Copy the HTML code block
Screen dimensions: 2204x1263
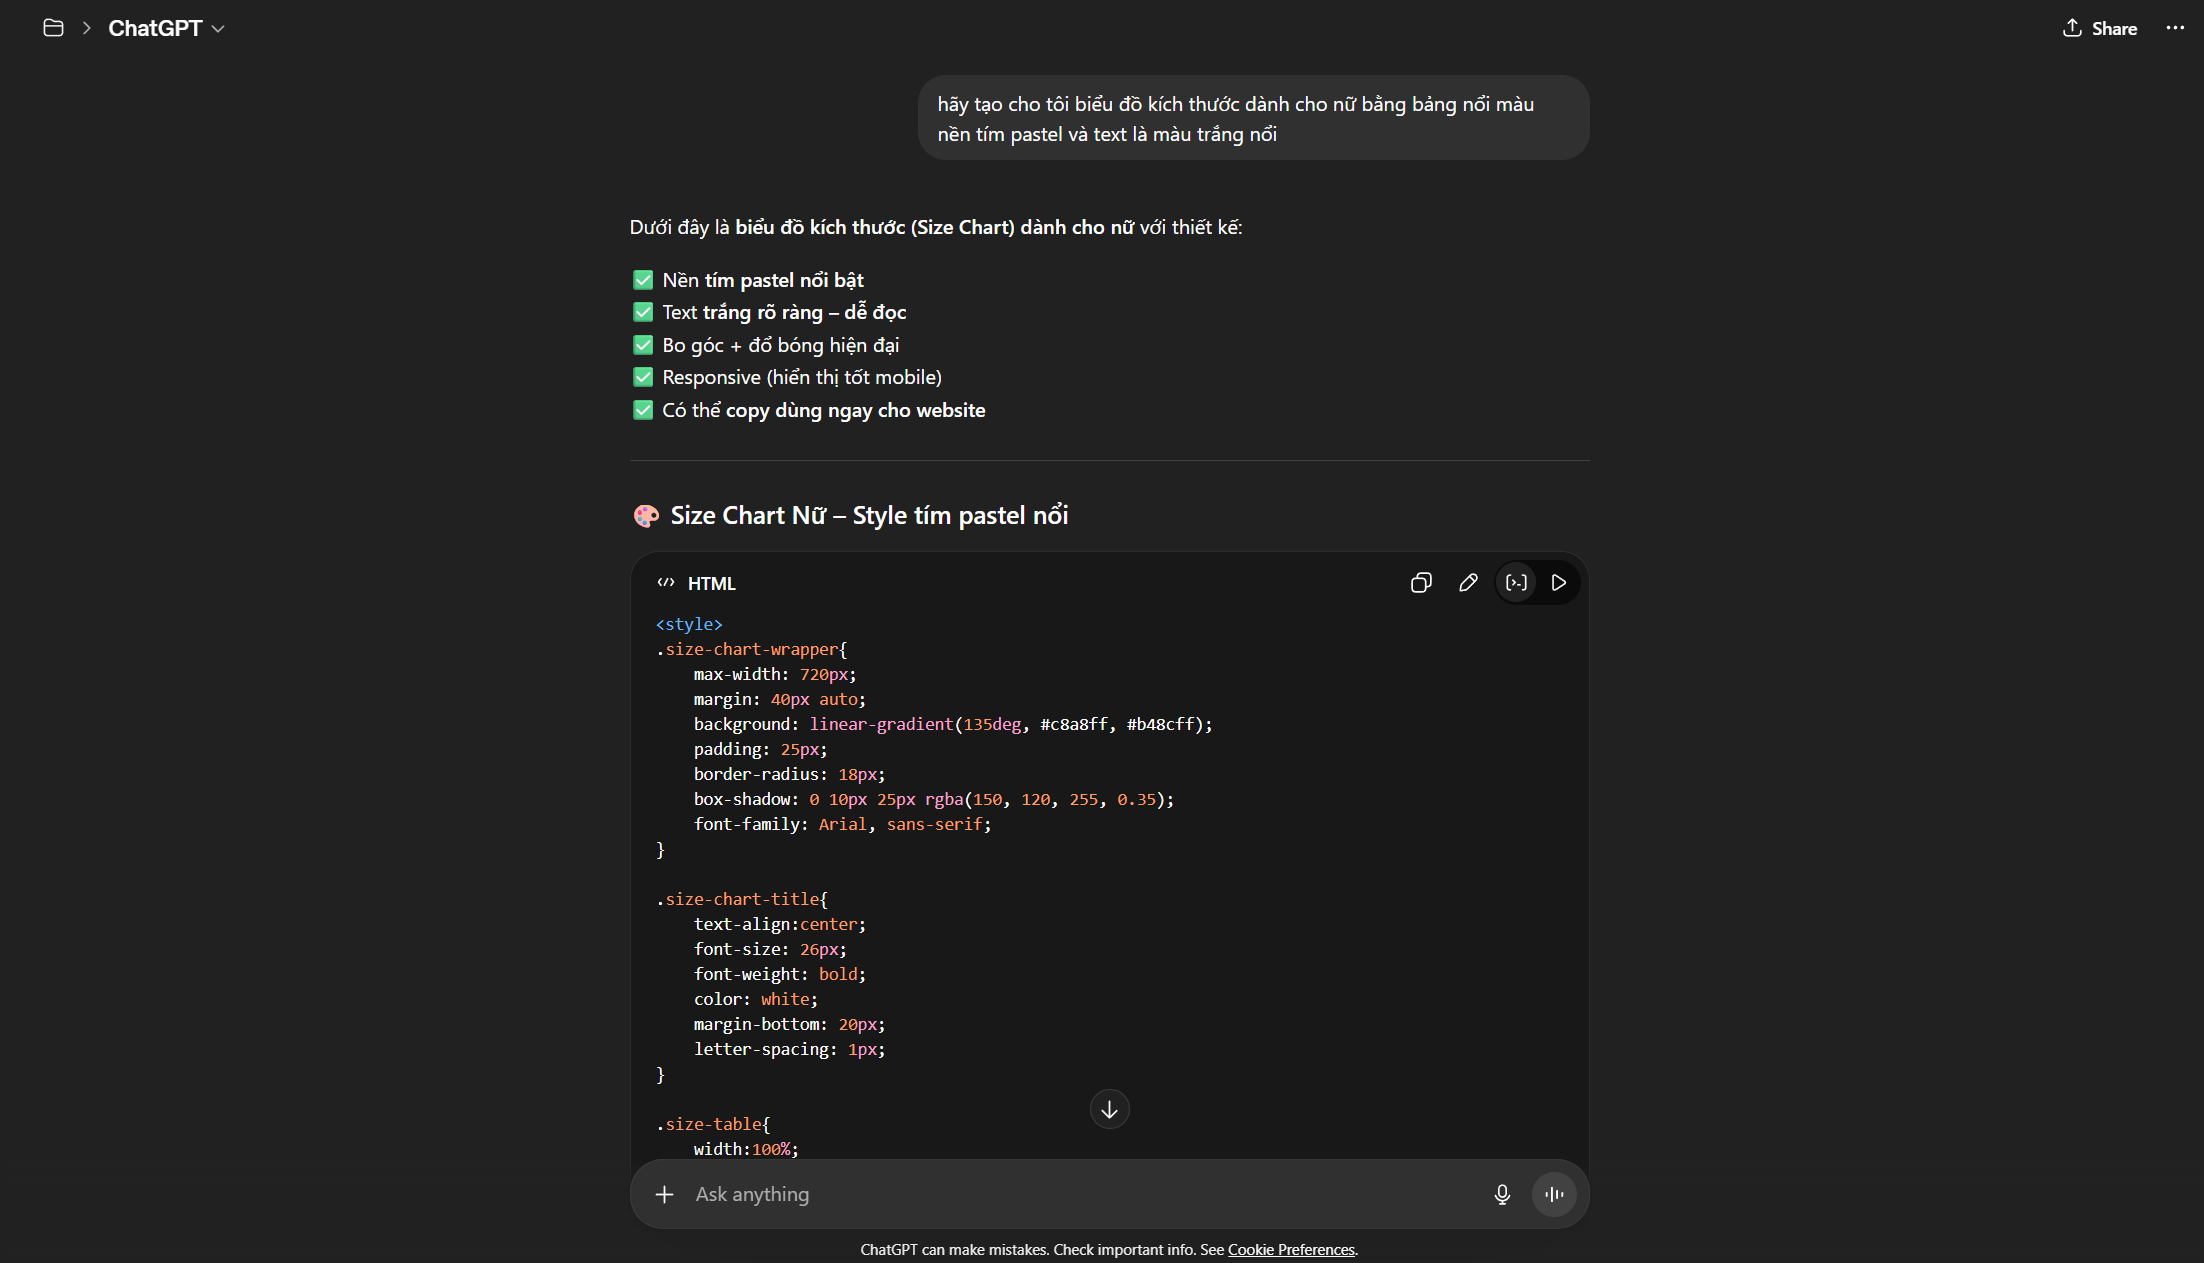click(x=1421, y=583)
